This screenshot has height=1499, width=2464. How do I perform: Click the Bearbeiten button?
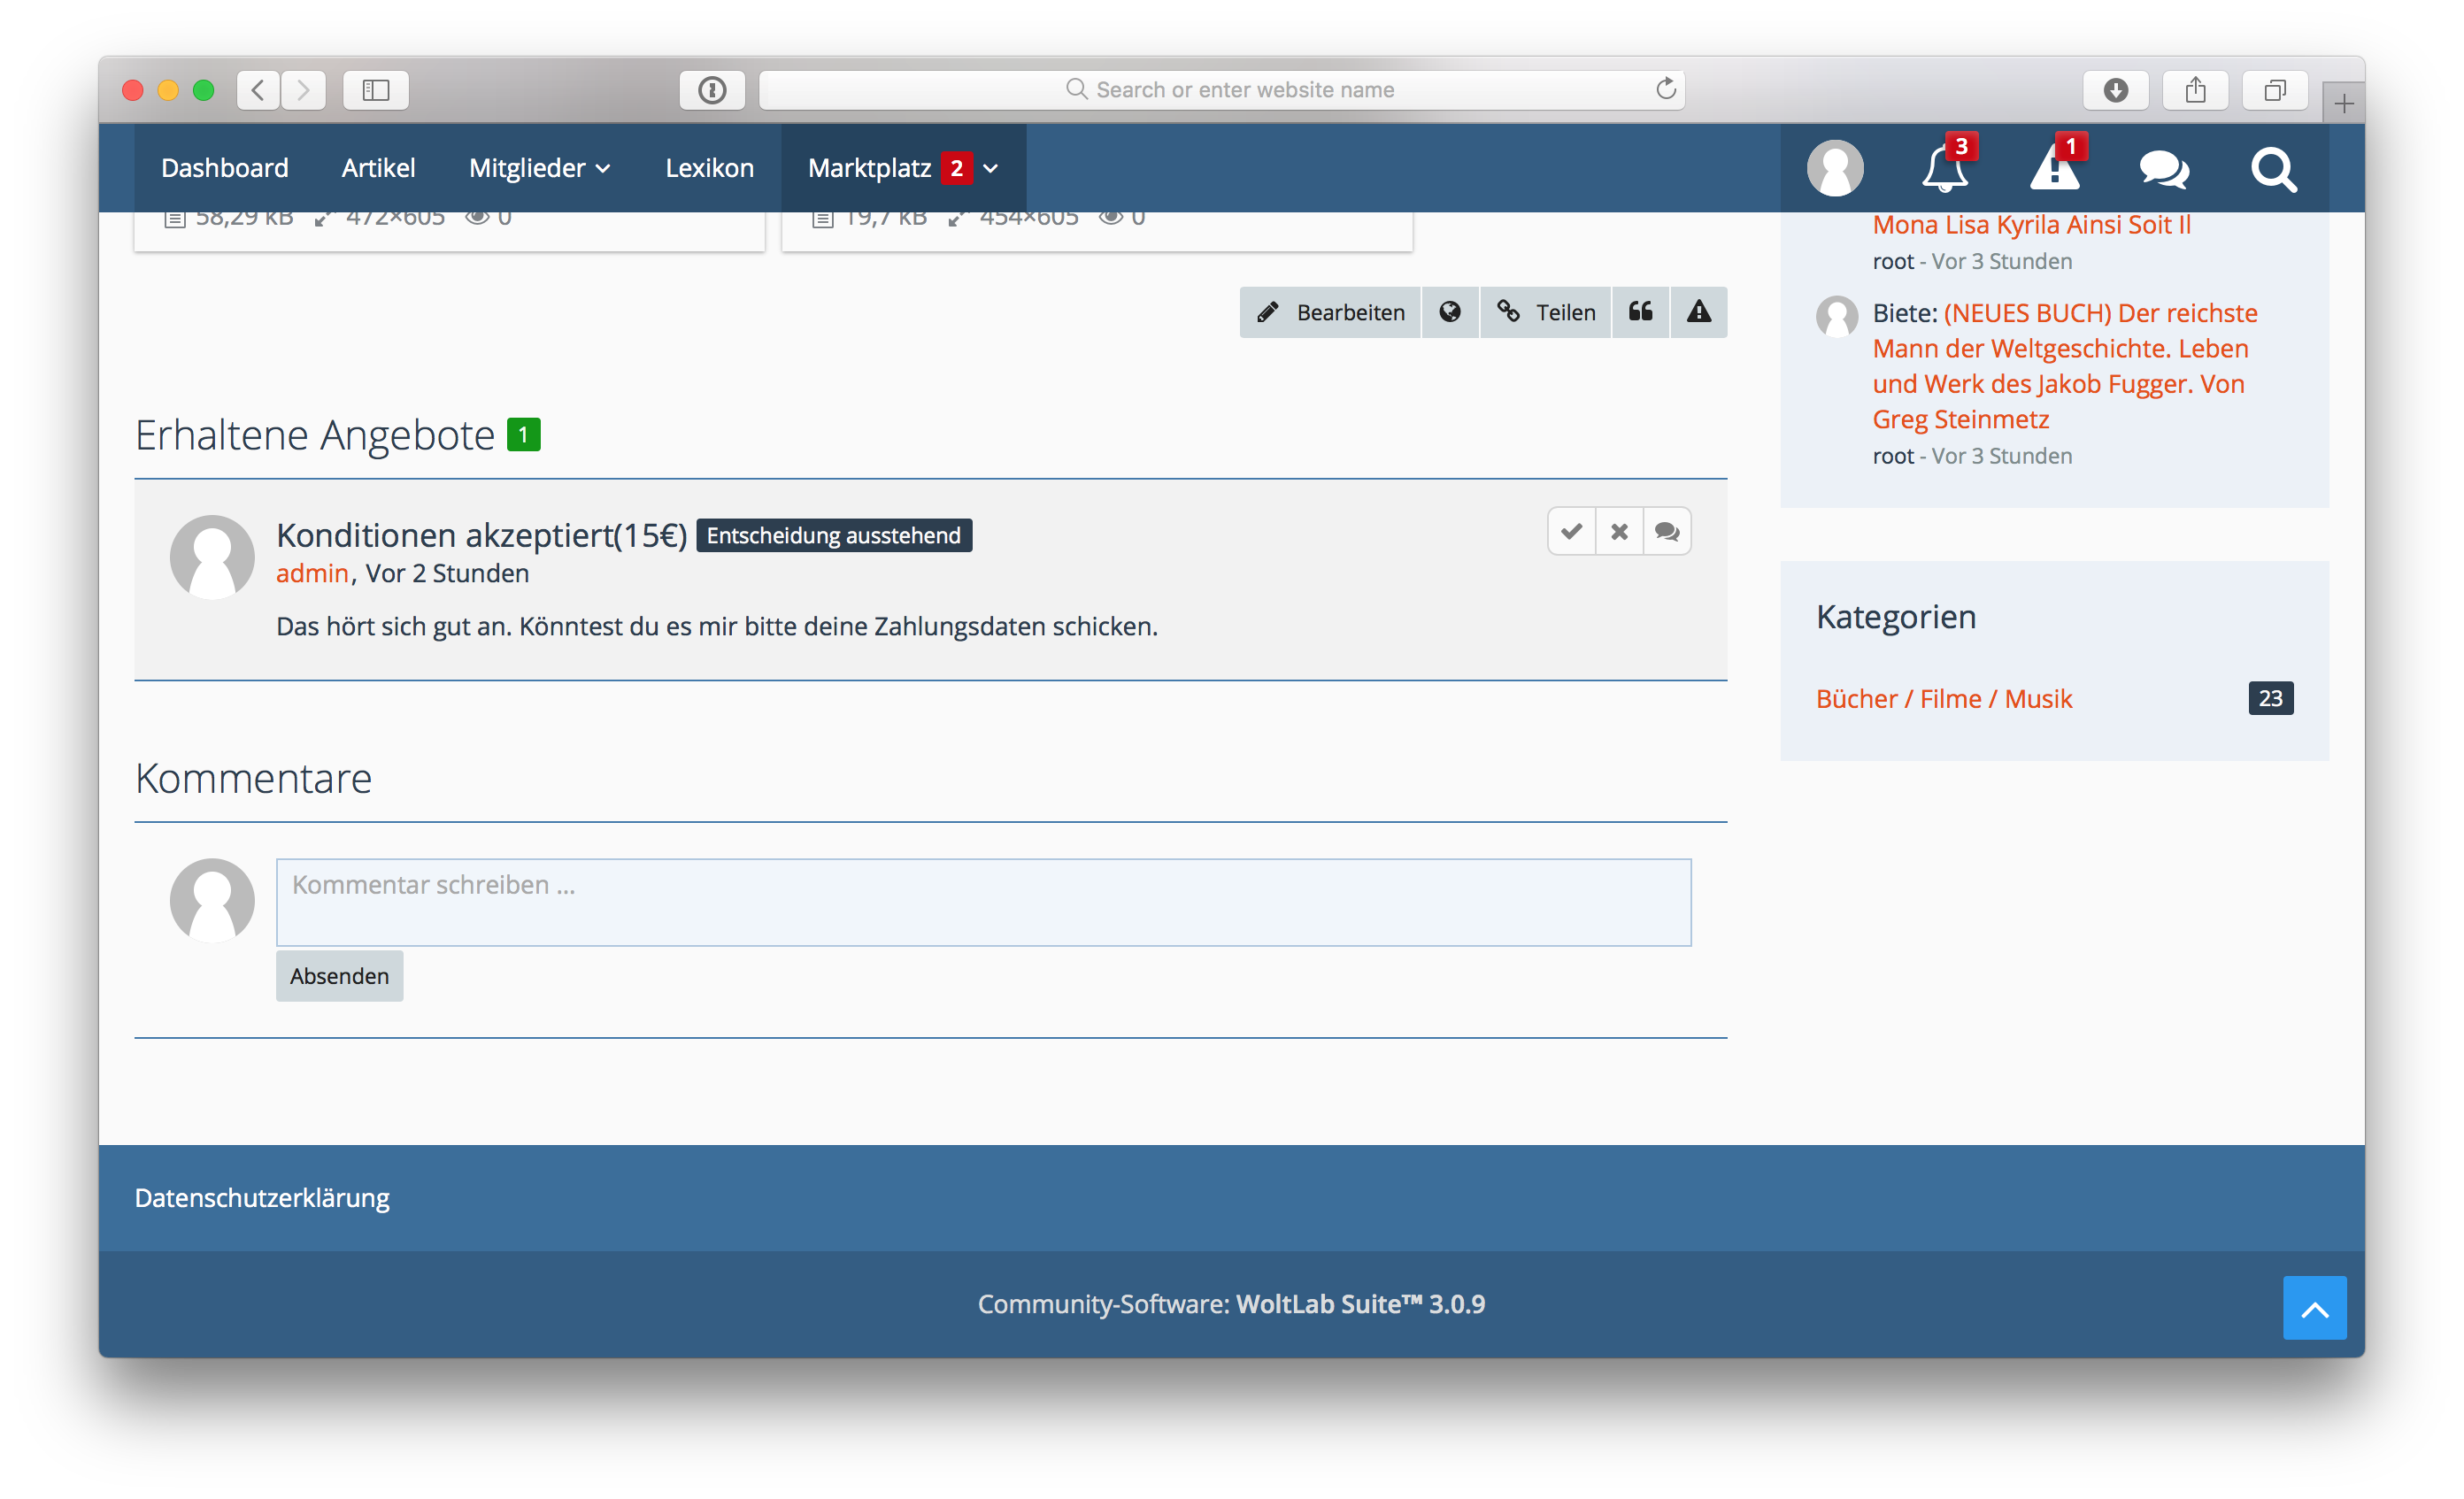coord(1330,312)
